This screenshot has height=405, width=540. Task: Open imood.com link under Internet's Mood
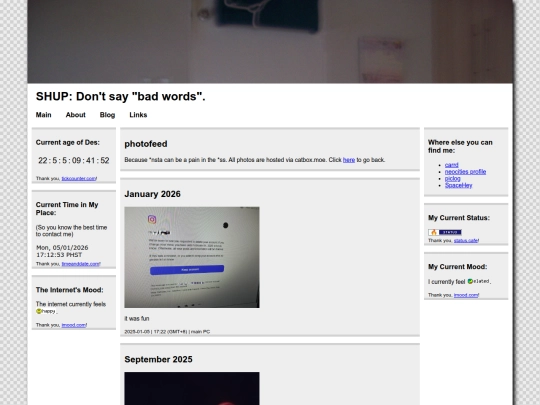coord(74,325)
